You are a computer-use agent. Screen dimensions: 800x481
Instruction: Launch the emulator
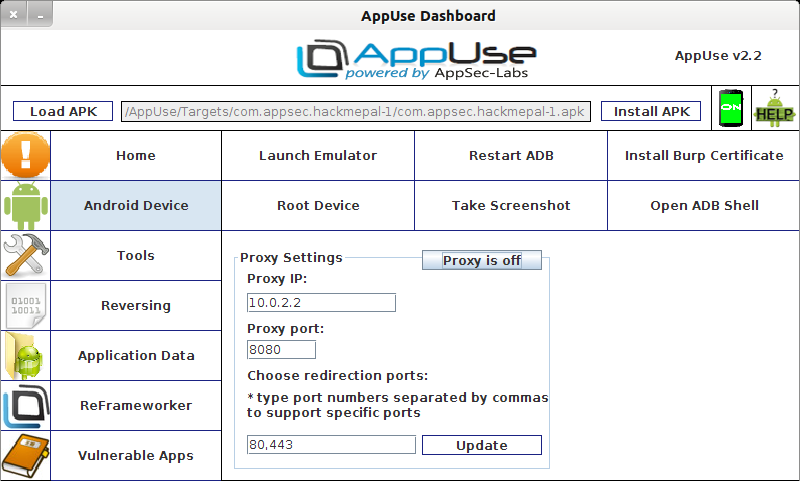pos(318,156)
